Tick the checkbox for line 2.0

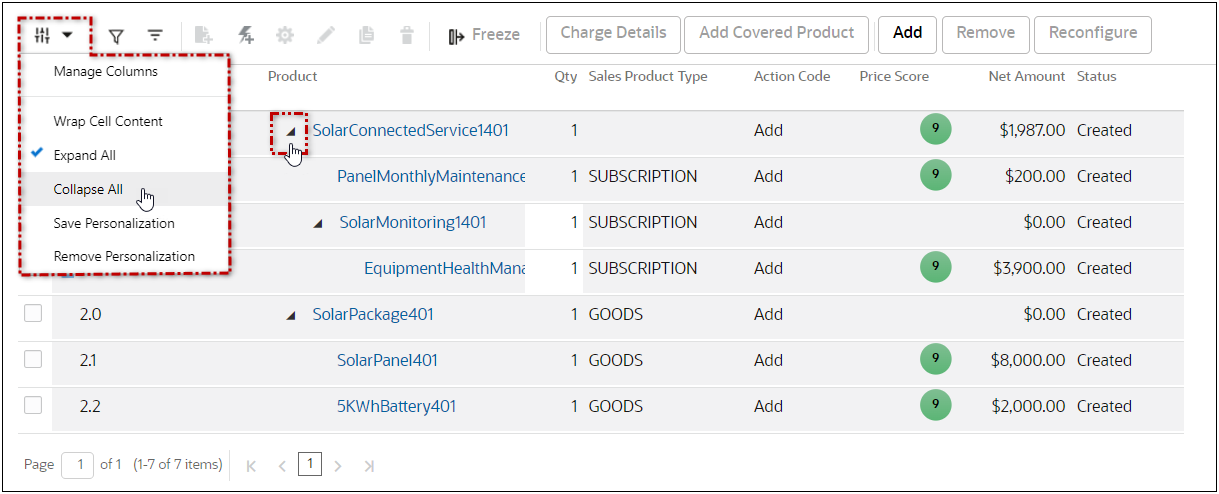pos(33,313)
